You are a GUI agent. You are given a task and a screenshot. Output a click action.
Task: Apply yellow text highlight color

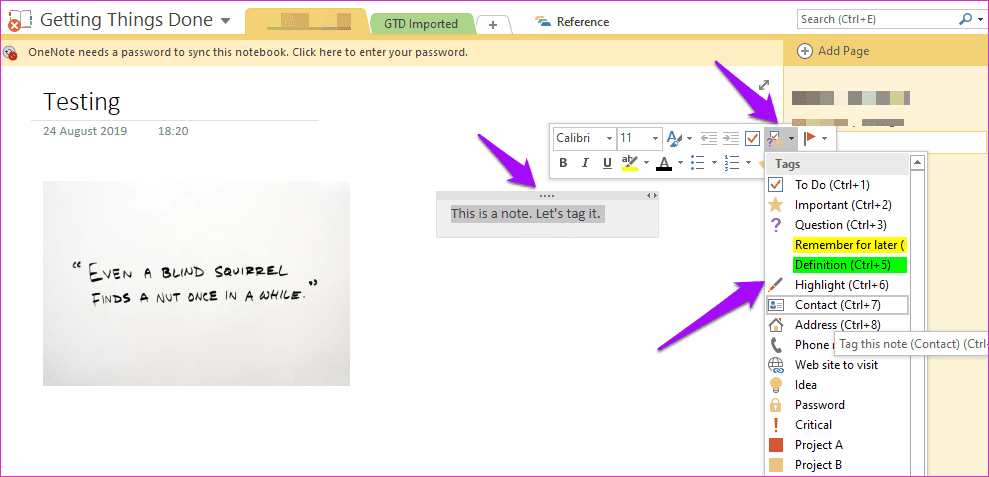point(629,163)
